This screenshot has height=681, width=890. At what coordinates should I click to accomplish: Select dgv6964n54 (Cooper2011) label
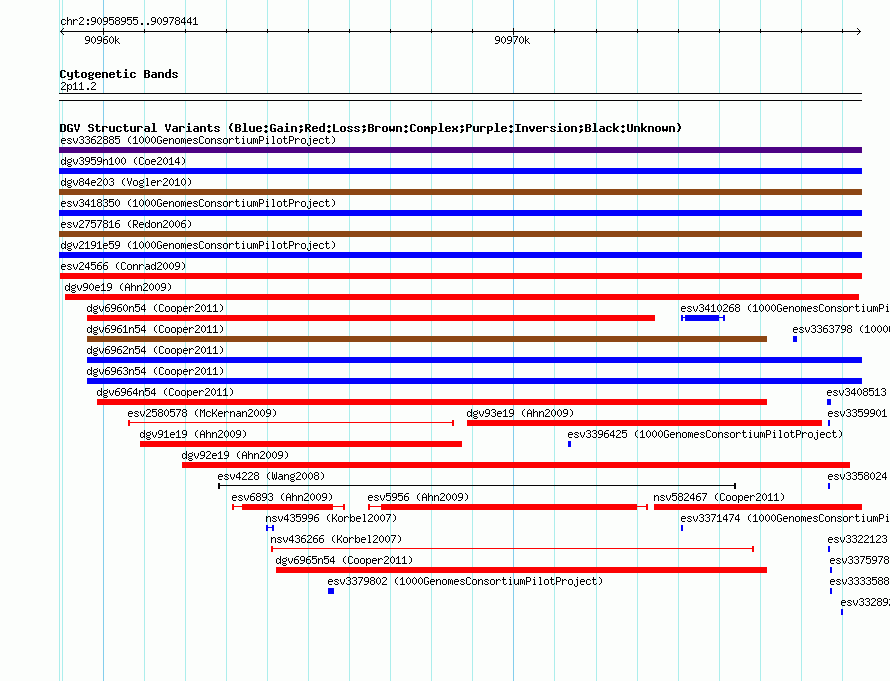click(x=165, y=392)
